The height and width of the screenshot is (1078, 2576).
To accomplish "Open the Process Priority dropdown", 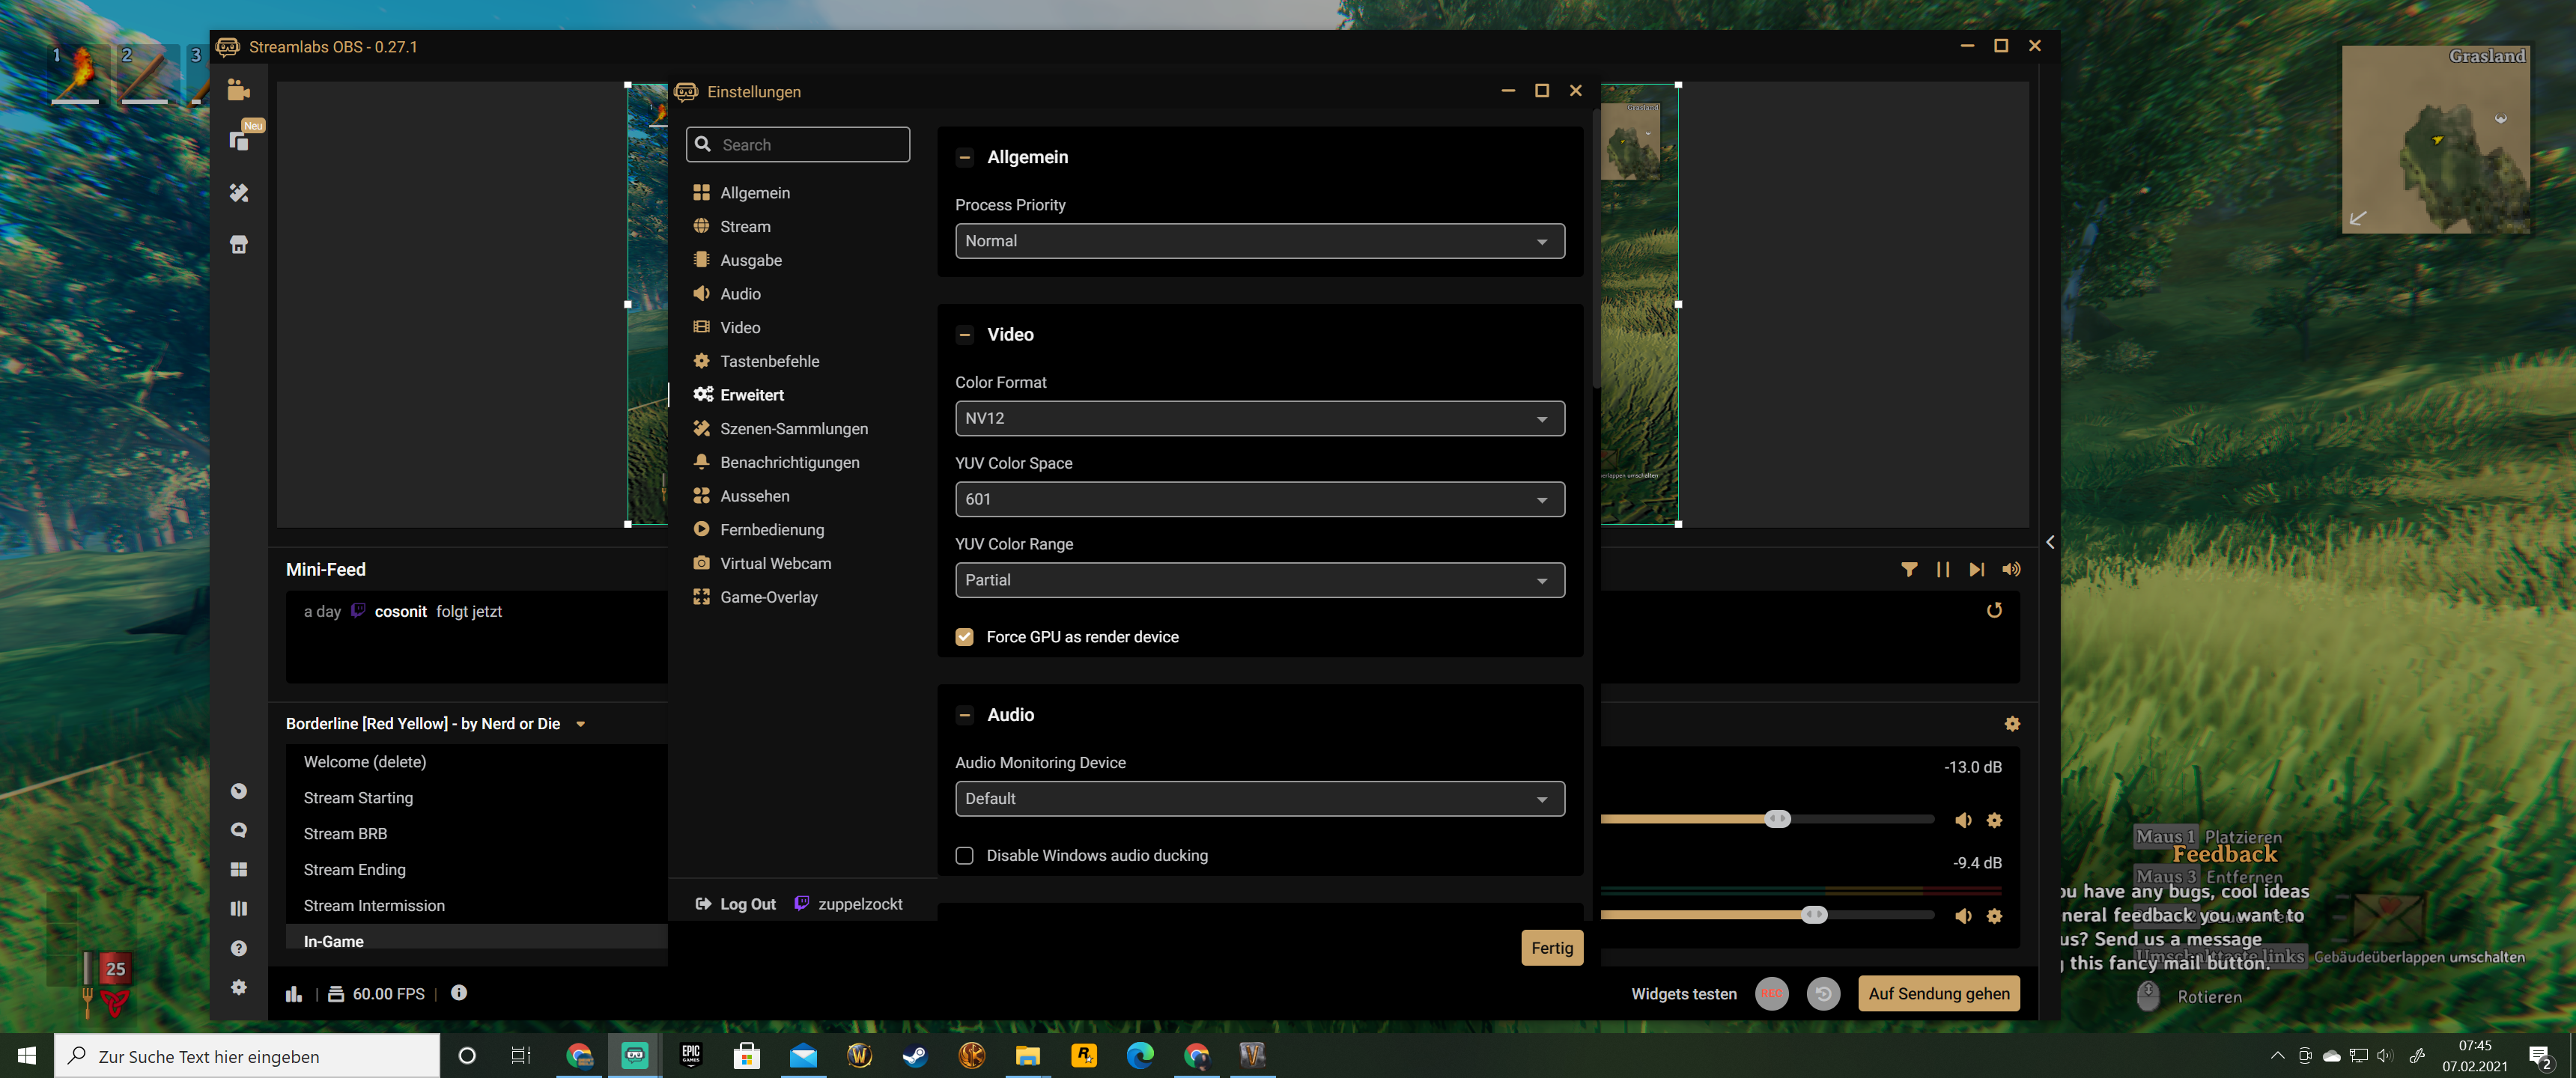I will click(x=1259, y=241).
